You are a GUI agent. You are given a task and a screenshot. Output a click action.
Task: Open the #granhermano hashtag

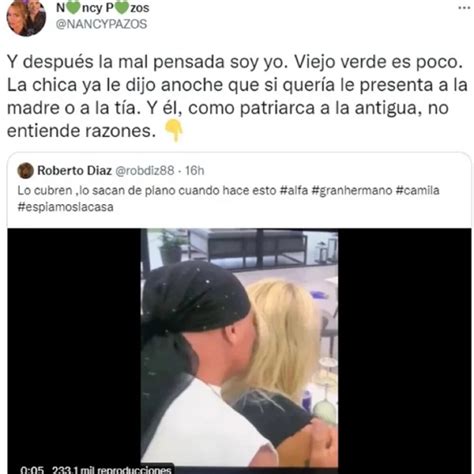click(352, 190)
